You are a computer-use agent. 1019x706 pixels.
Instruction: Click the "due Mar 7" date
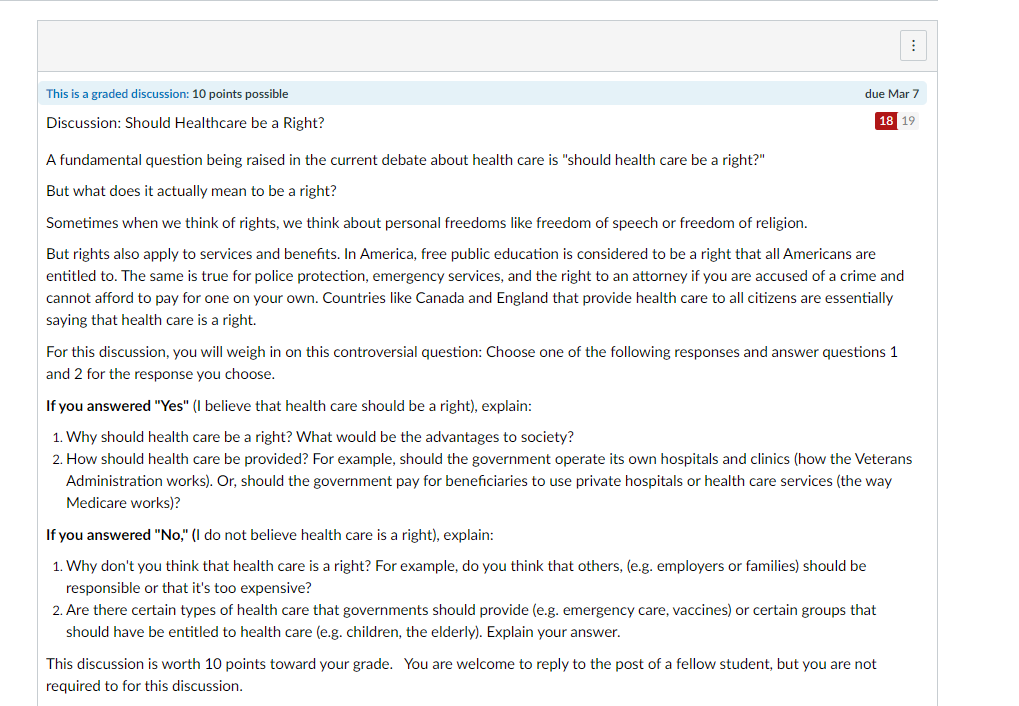point(891,94)
